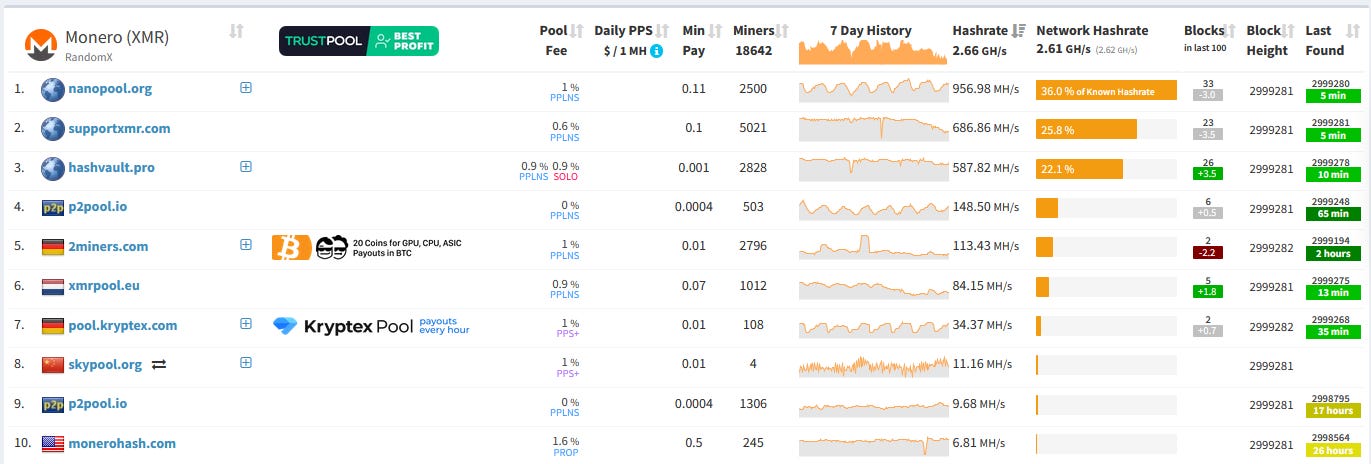
Task: Sort table by Miners column
Action: [783, 31]
